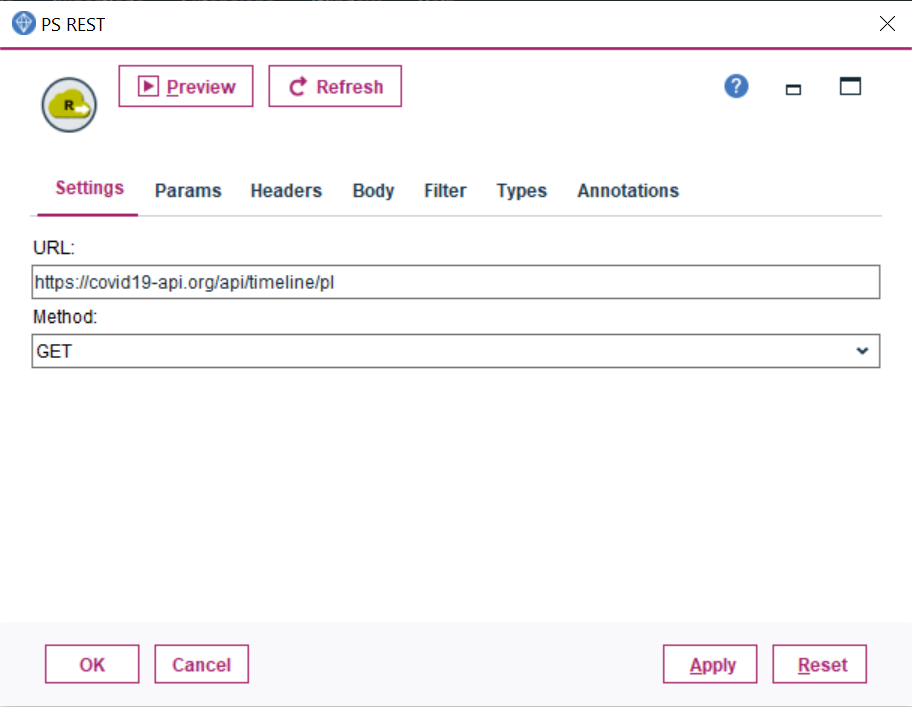Expand the Method dropdown showing GET
Image resolution: width=912 pixels, height=707 pixels.
pos(455,352)
